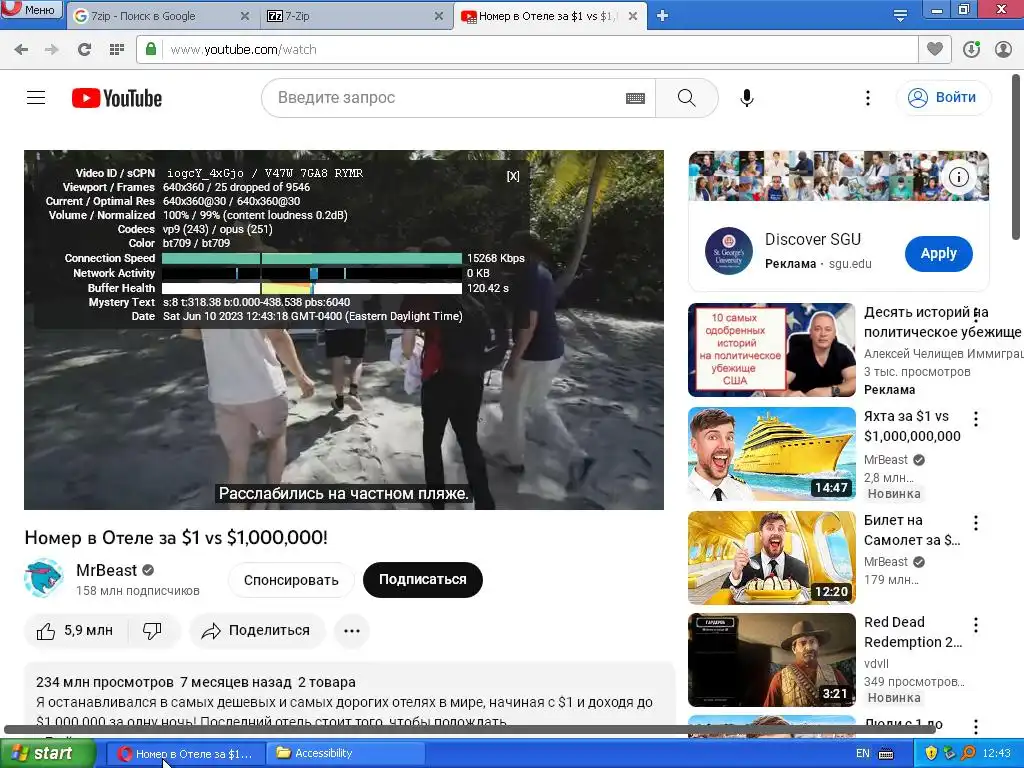
Task: Click the horizontal scrollbar at bottom
Action: [x=470, y=729]
